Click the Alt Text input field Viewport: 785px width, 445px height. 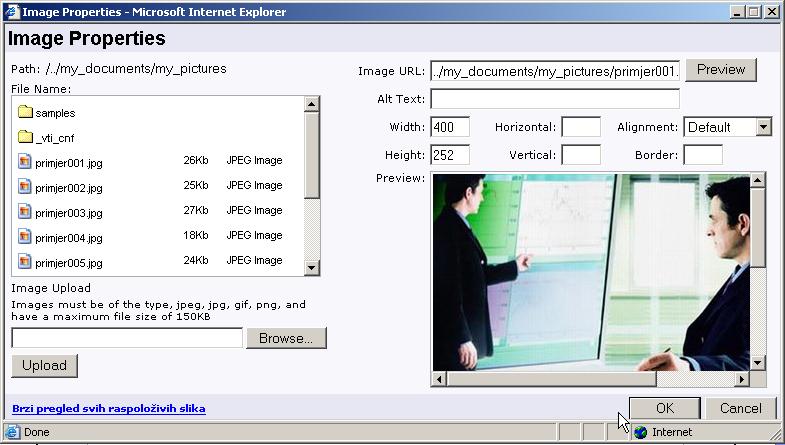click(x=555, y=99)
